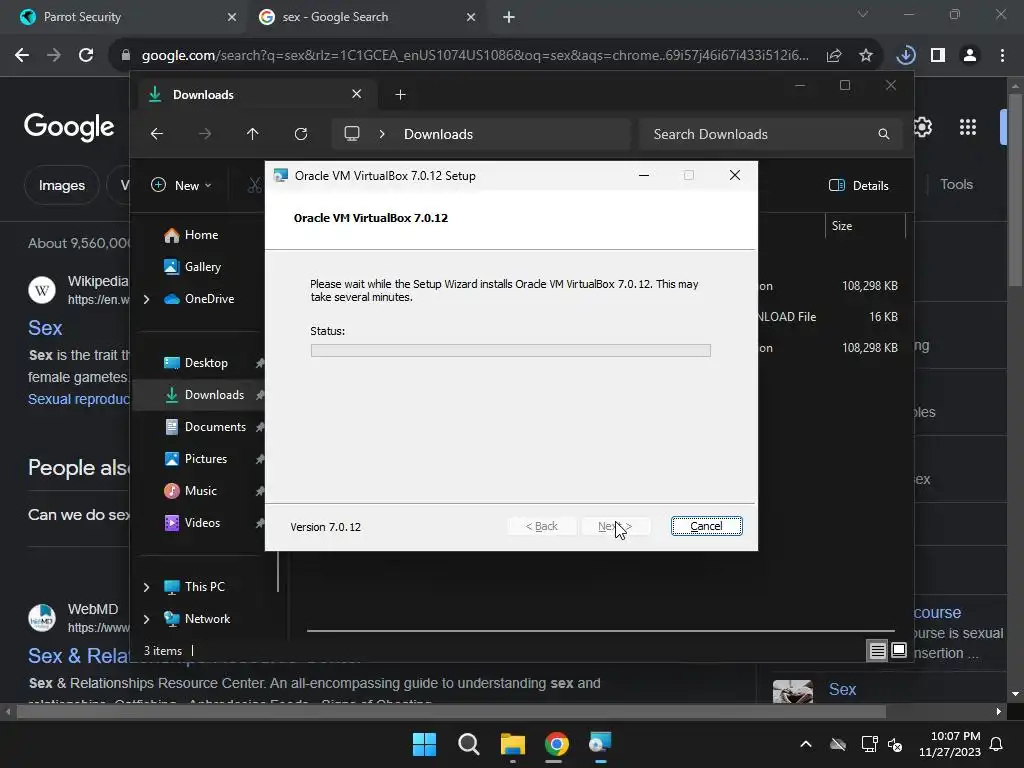Screen dimensions: 1024x768
Task: Open the Tools search option
Action: [957, 185]
